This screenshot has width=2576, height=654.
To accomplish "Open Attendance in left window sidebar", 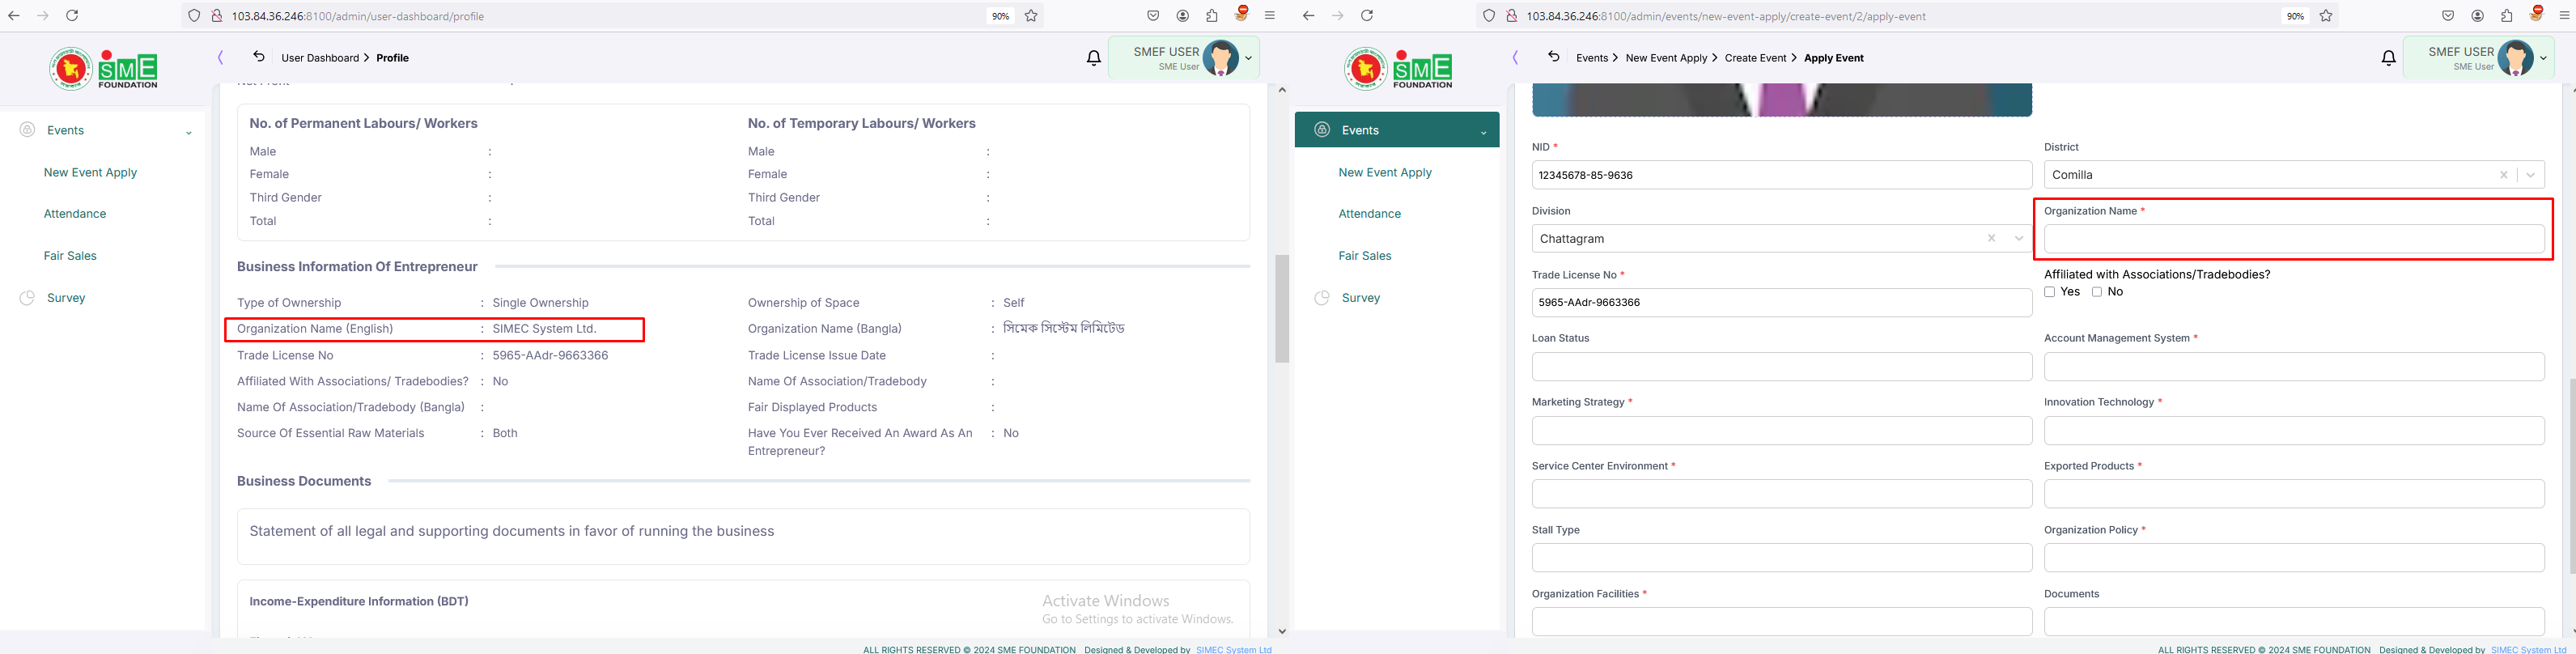I will click(x=75, y=214).
